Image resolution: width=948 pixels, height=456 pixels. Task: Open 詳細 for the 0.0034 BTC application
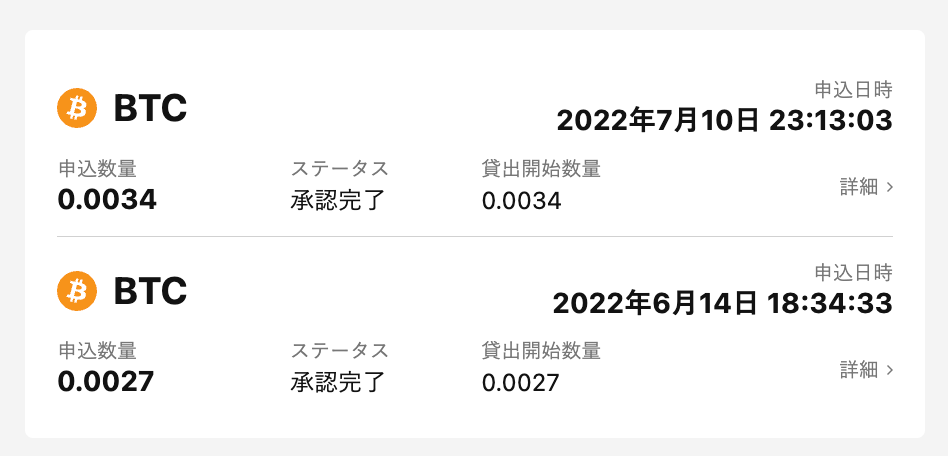[866, 187]
